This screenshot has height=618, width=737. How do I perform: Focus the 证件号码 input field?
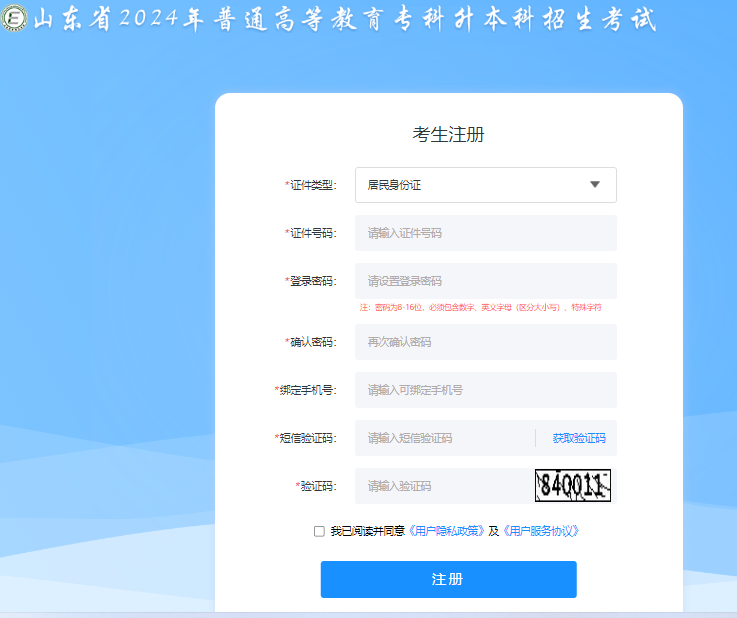(485, 233)
